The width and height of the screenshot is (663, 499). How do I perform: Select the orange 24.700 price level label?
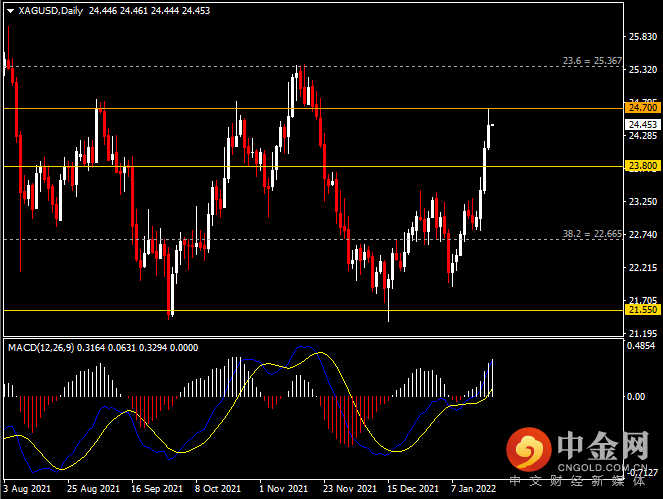pos(642,107)
